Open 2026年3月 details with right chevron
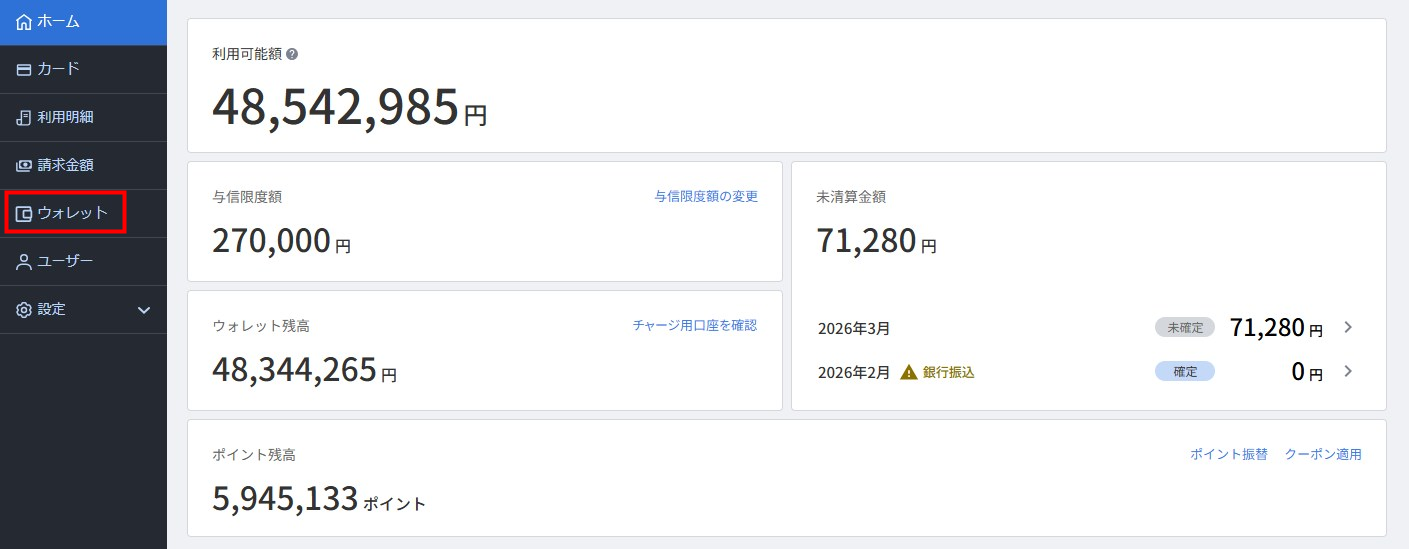 click(1348, 327)
